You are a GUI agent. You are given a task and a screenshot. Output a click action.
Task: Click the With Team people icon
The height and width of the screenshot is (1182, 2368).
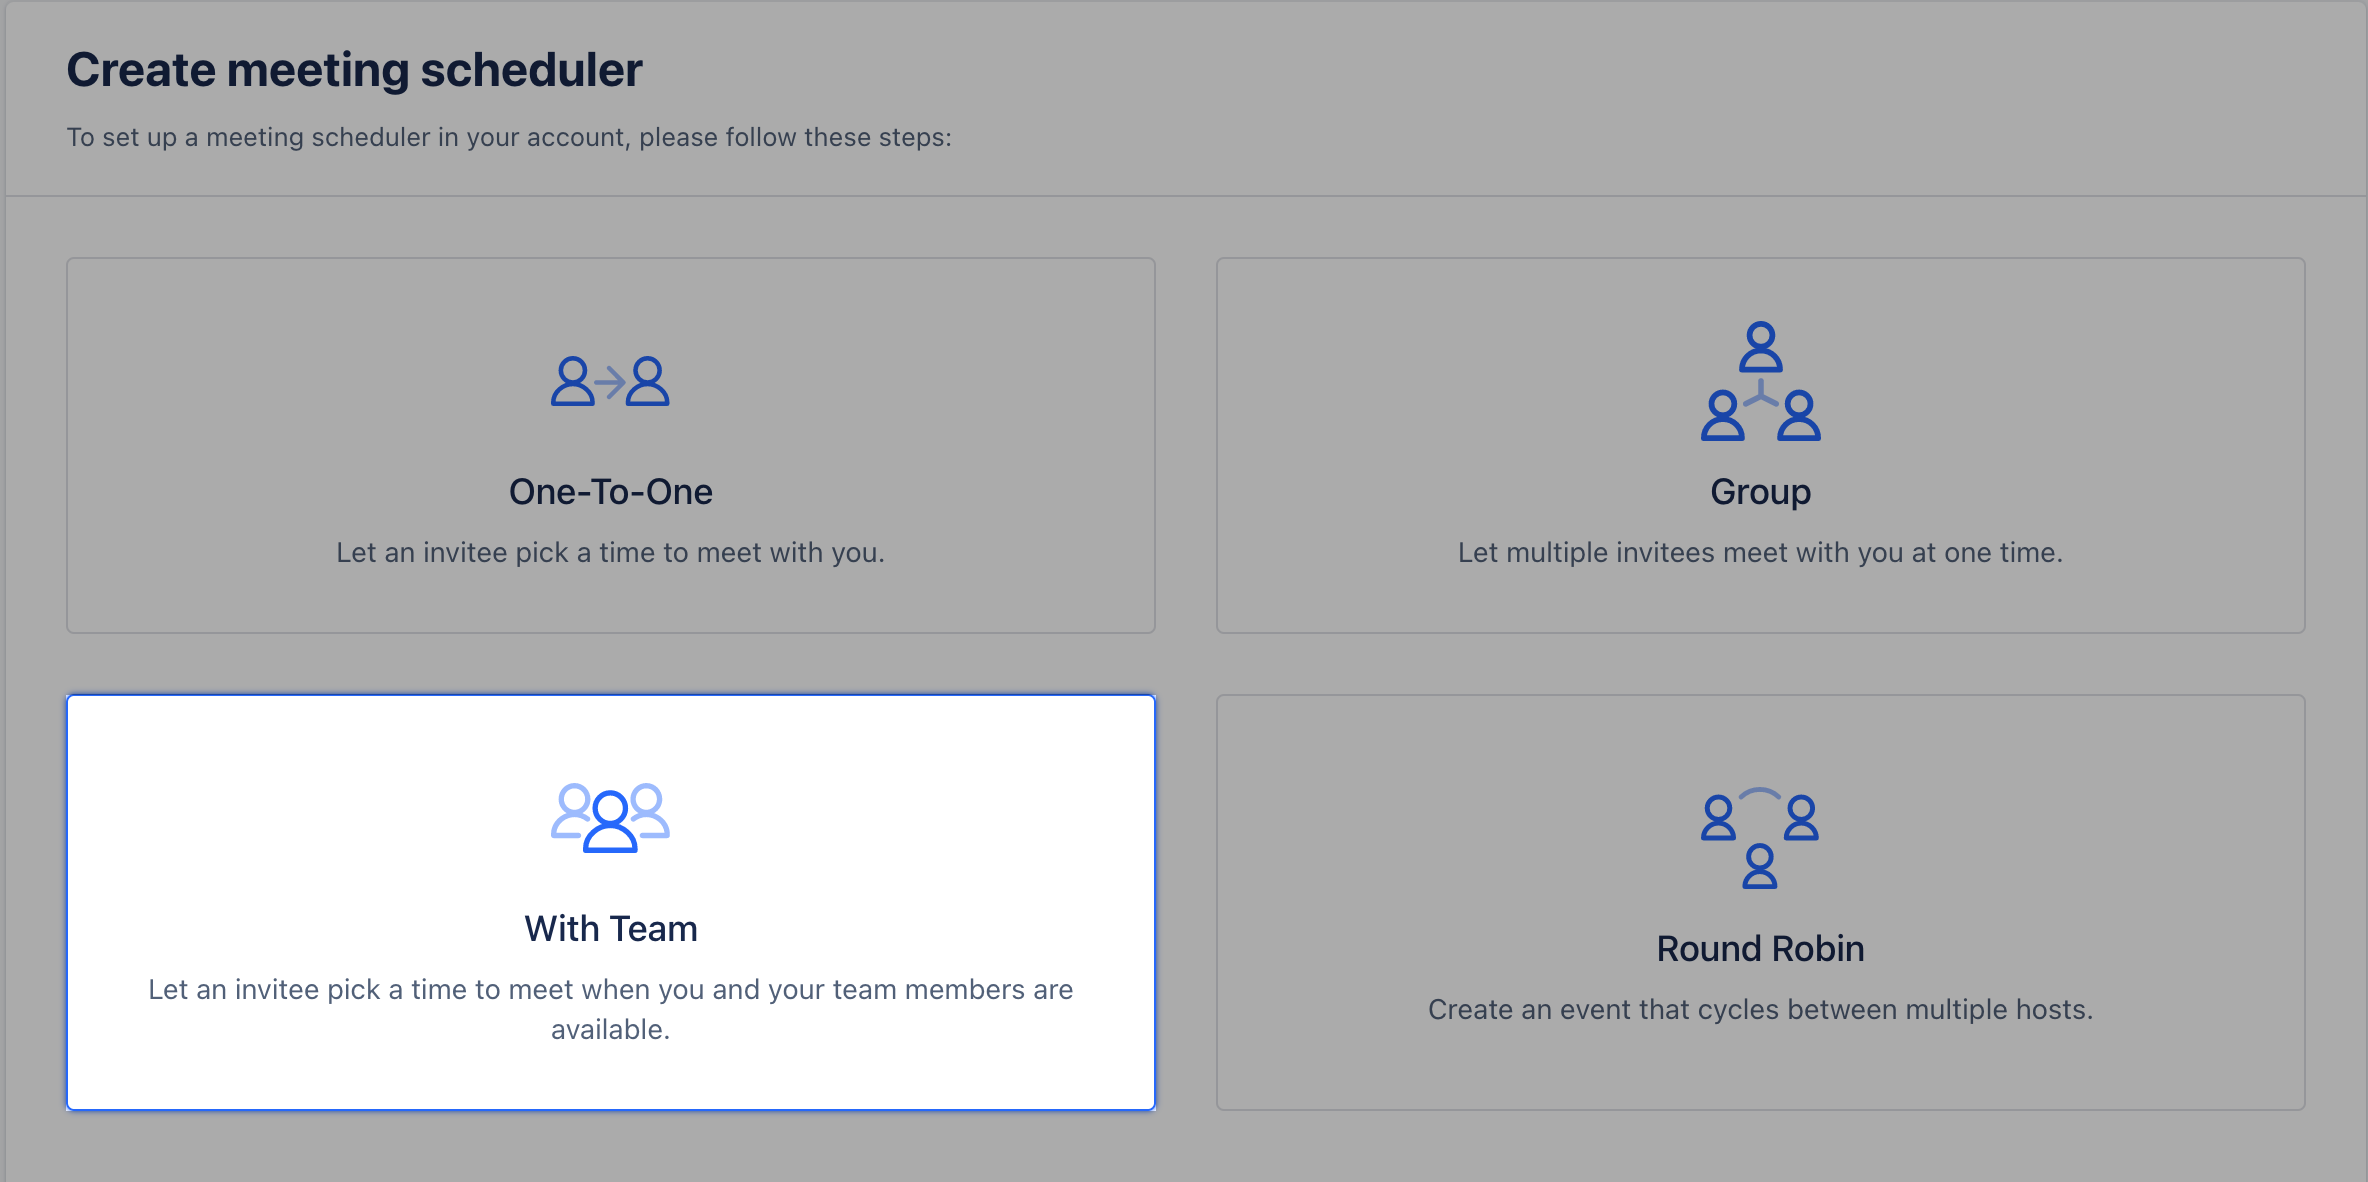coord(610,818)
